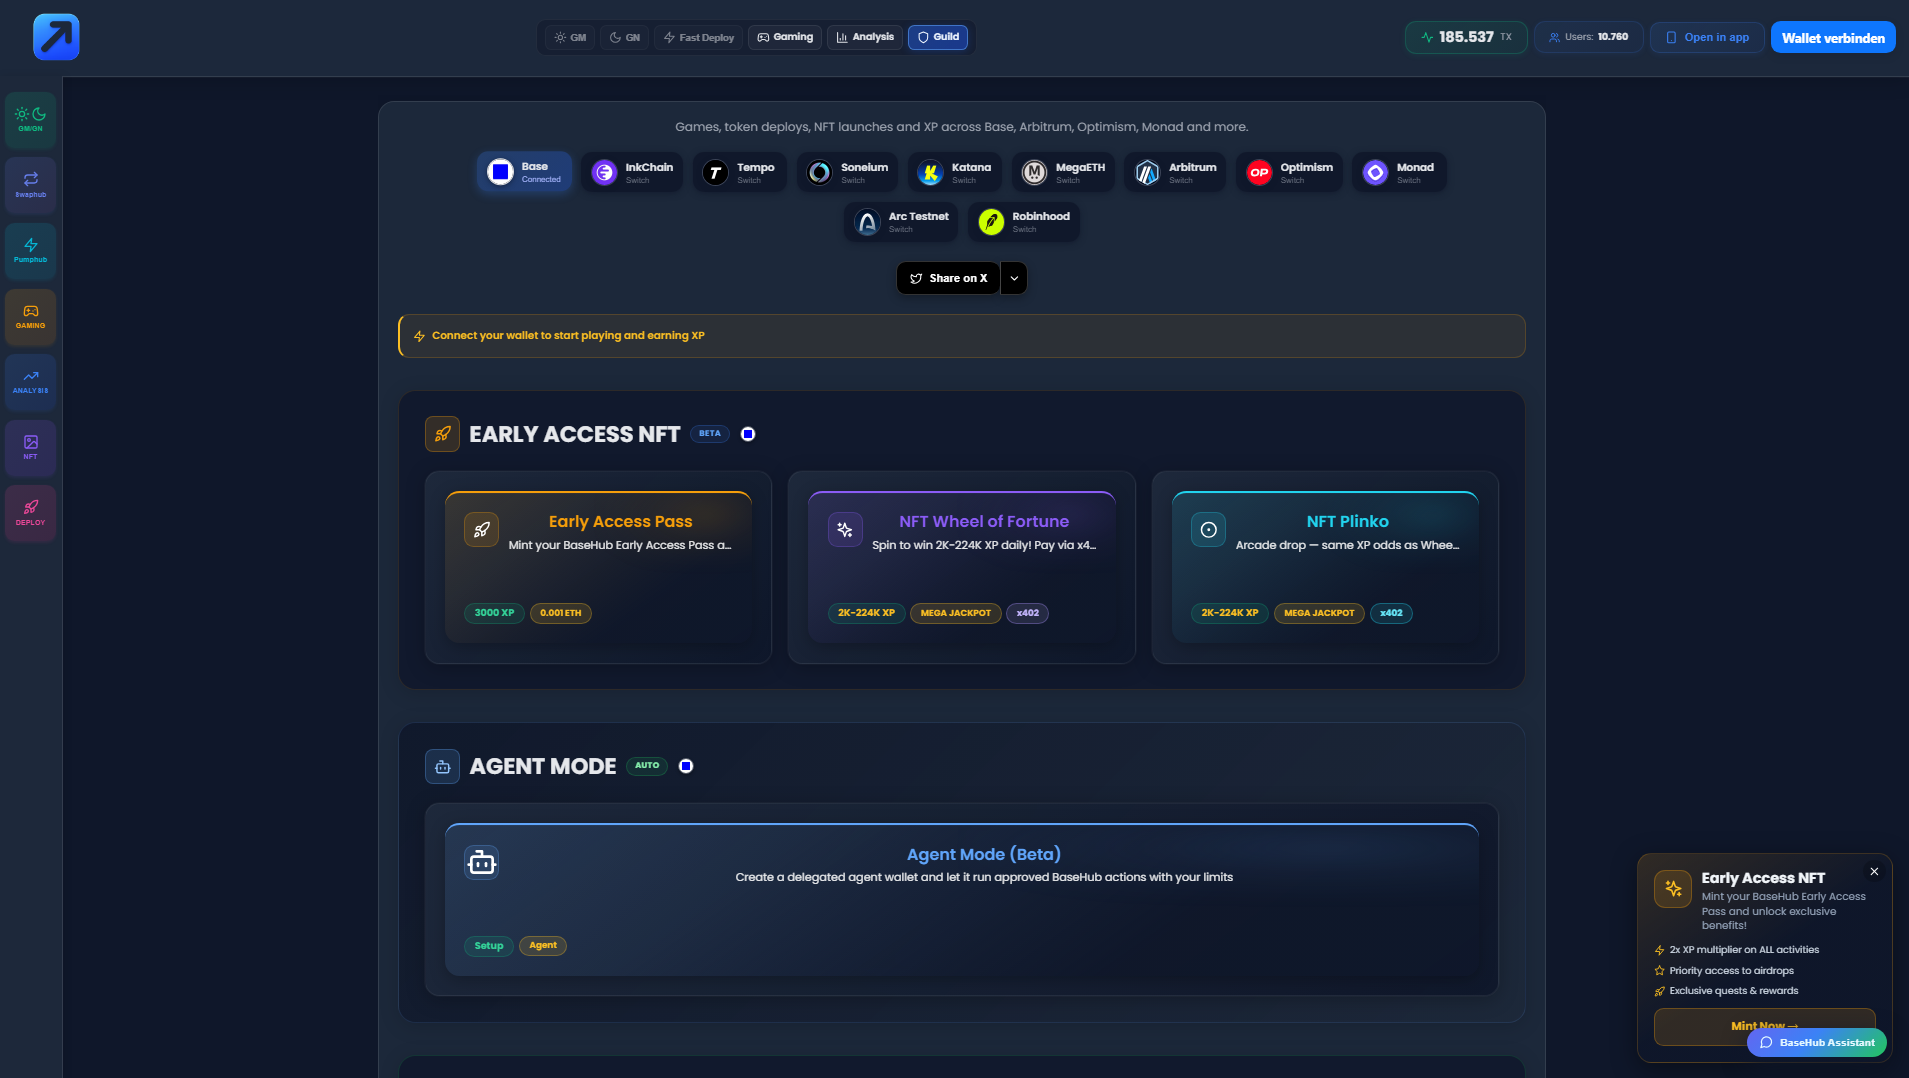
Task: Click the 185.537 TX counter
Action: pos(1466,37)
